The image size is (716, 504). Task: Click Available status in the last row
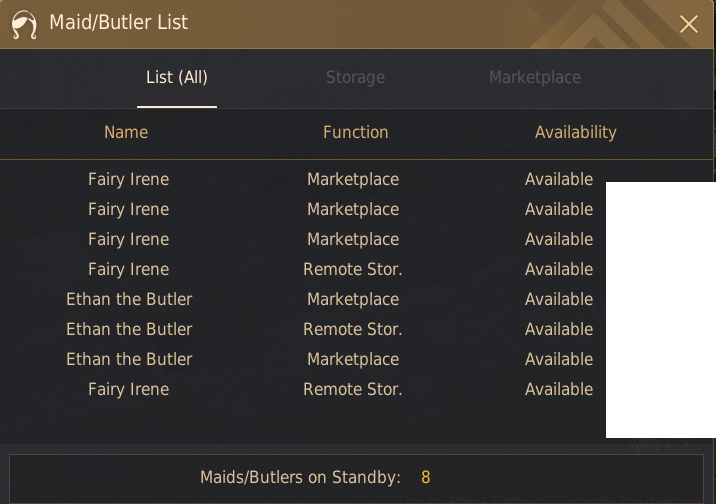click(559, 389)
